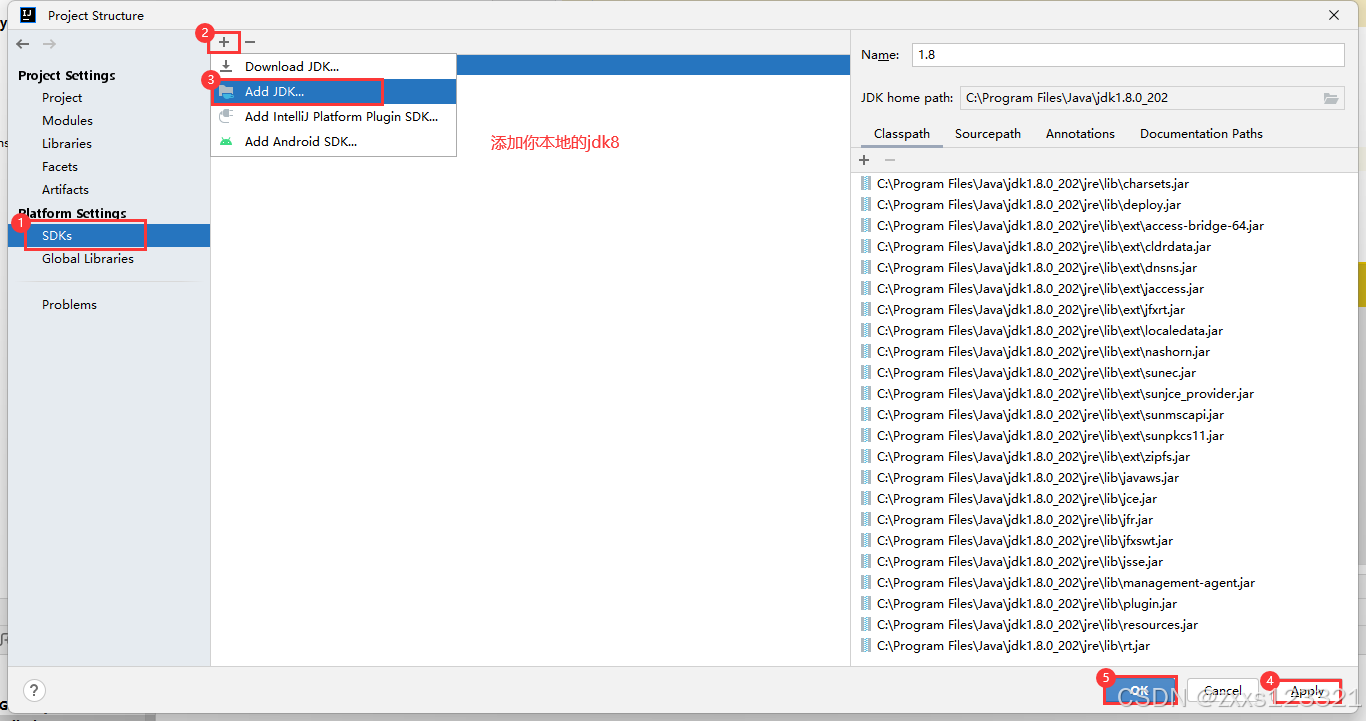Open the Annotations tab
The image size is (1366, 721).
[1080, 133]
